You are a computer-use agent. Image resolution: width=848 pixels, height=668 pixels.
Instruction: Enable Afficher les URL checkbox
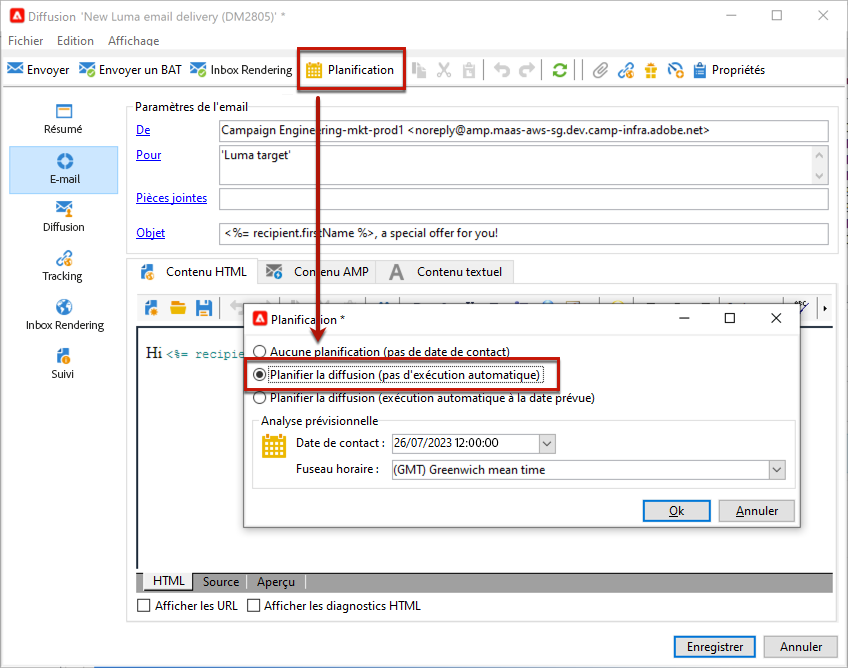click(x=143, y=605)
